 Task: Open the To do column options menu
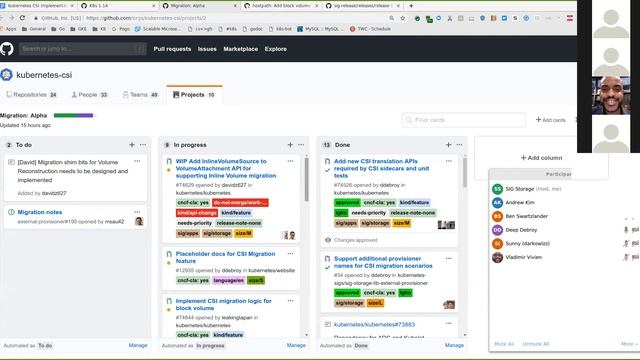[143, 145]
